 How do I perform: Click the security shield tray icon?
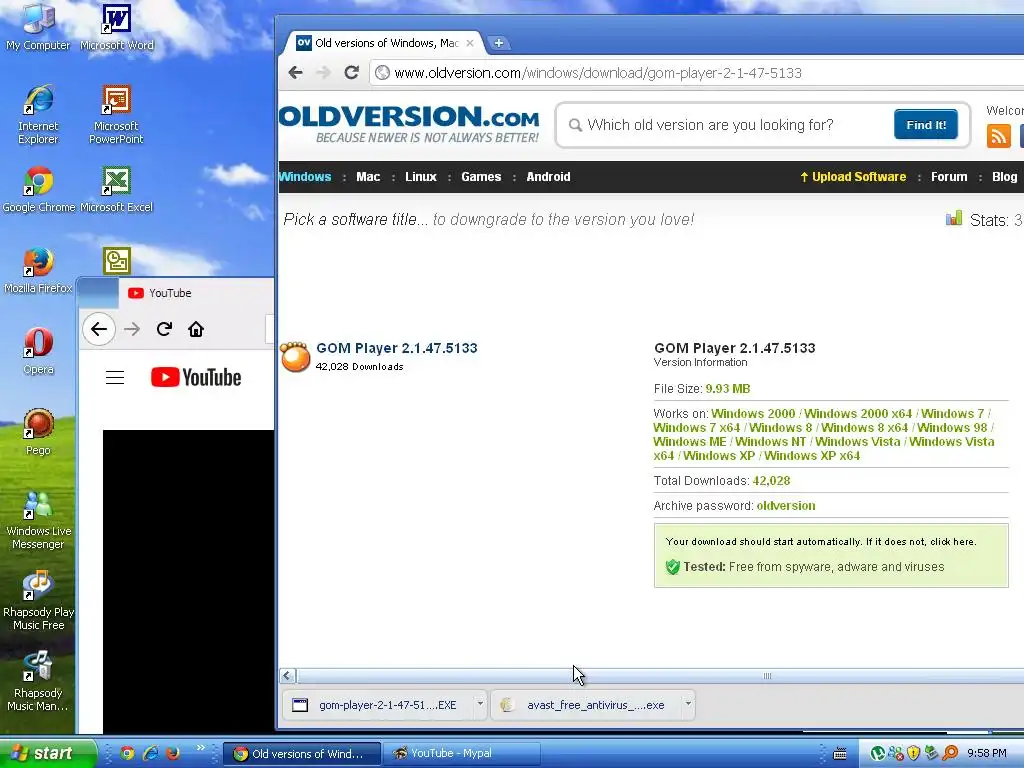(x=914, y=754)
